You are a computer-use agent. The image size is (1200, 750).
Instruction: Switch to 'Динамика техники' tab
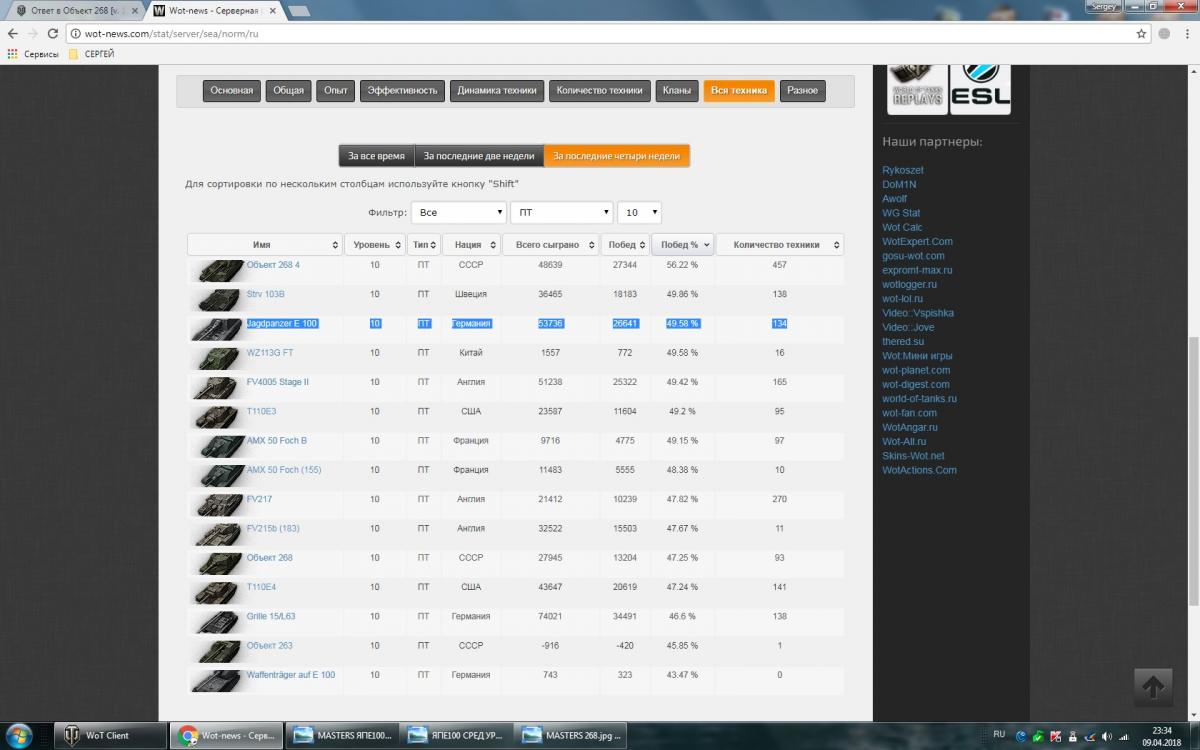click(497, 91)
